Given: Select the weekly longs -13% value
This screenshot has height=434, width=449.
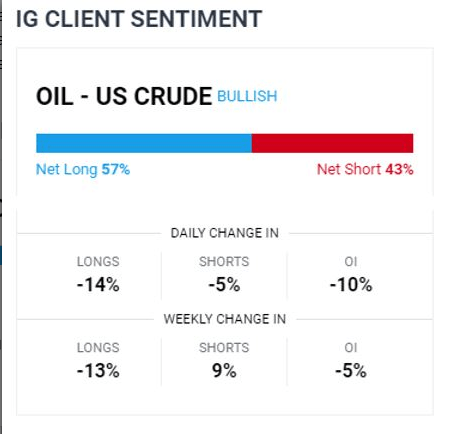Looking at the screenshot, I should [x=98, y=371].
